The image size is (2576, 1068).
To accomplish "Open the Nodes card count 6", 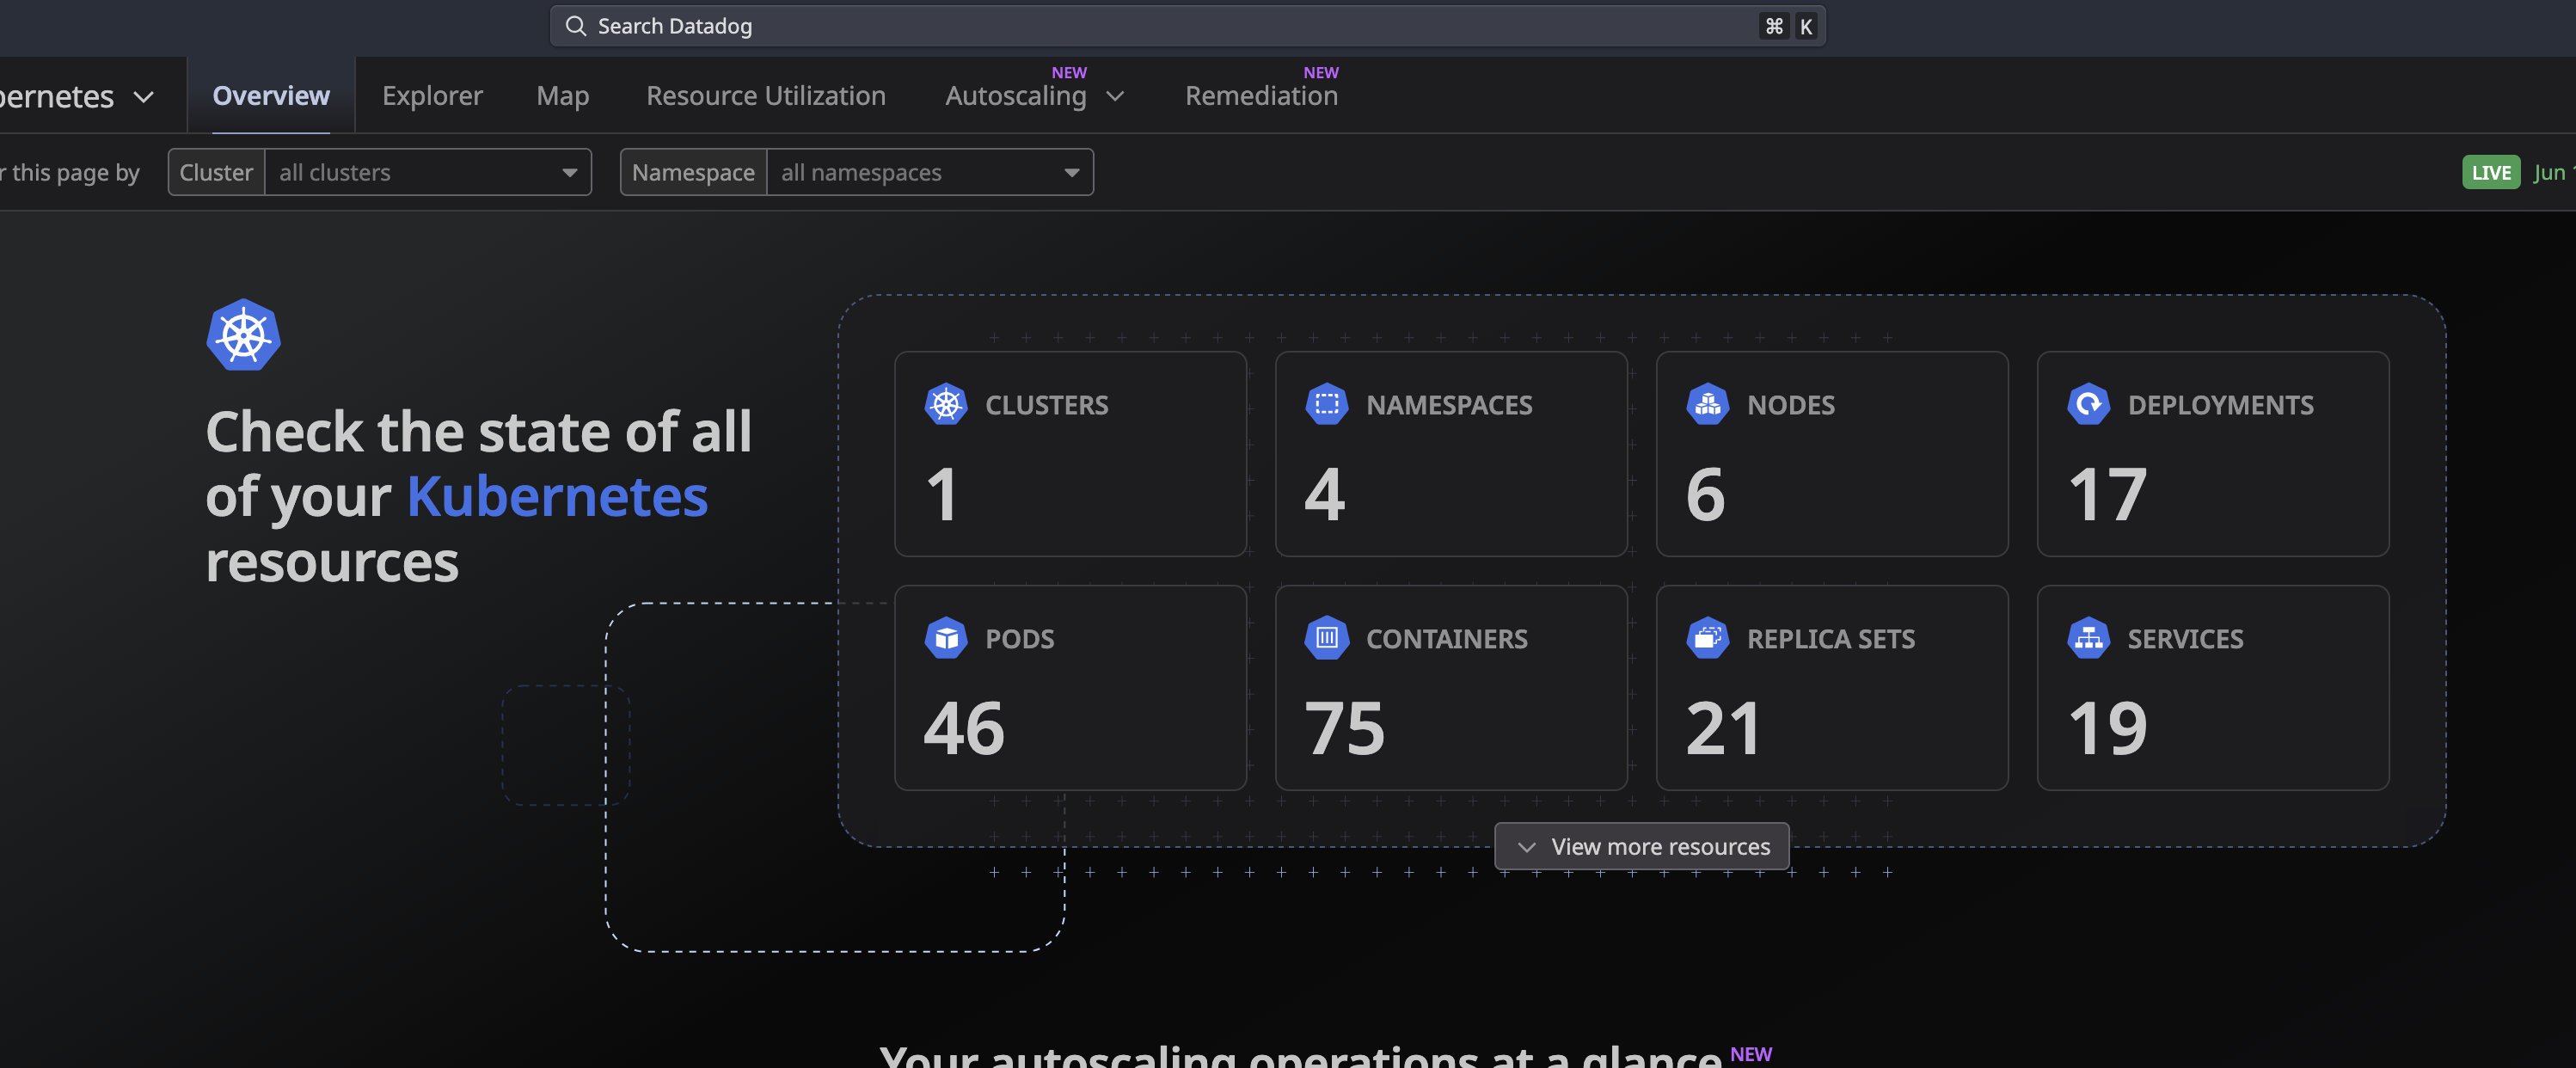I will tap(1706, 494).
